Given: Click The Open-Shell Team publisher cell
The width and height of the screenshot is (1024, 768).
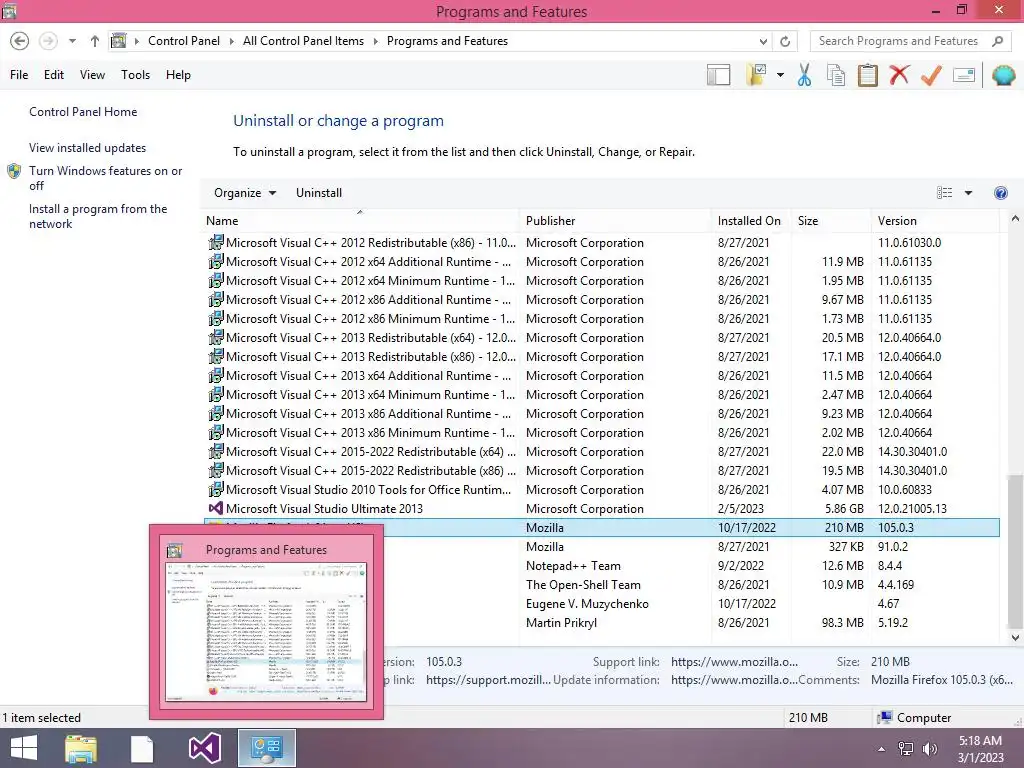Looking at the screenshot, I should pos(583,585).
